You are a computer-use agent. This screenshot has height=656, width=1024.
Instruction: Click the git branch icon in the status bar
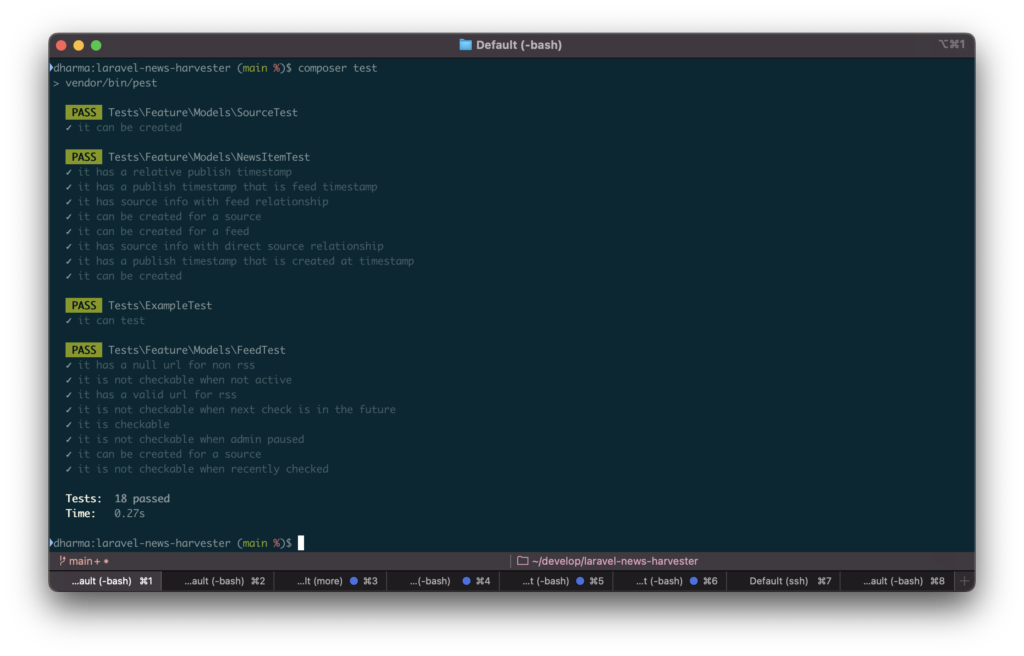[x=64, y=561]
